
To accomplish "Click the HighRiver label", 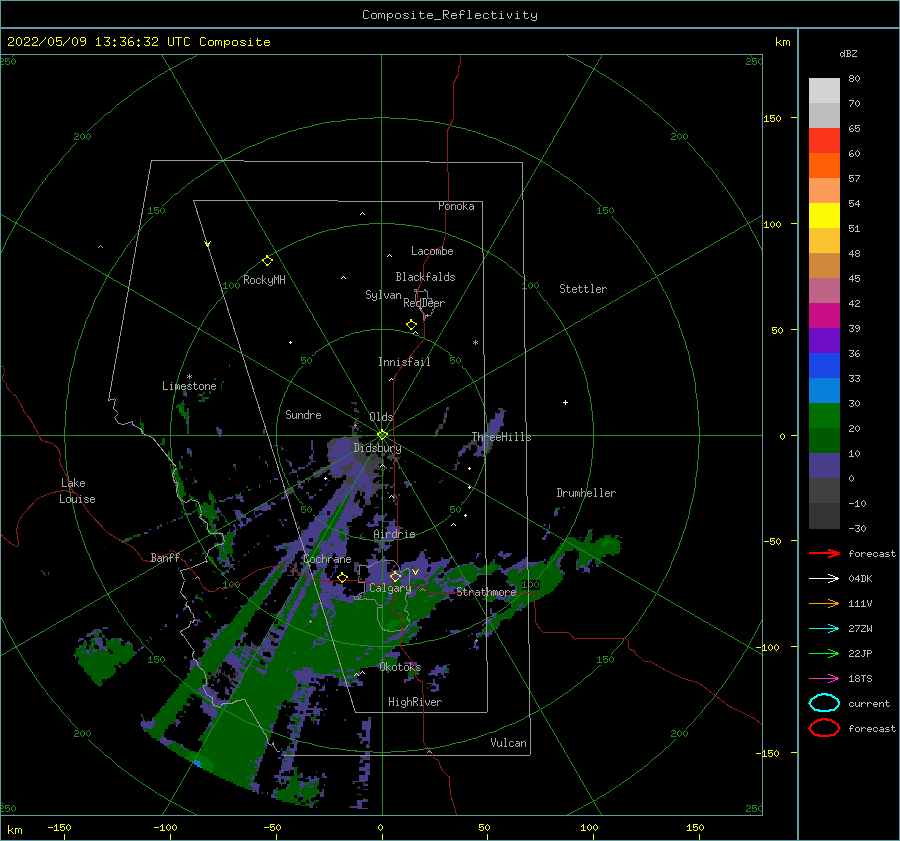I will (x=415, y=702).
